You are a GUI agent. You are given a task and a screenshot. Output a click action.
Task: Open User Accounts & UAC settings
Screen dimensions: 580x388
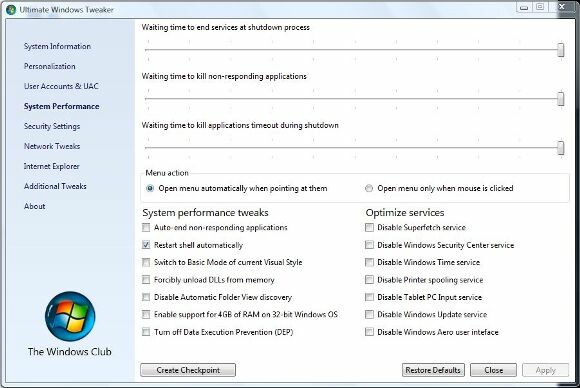tap(61, 86)
